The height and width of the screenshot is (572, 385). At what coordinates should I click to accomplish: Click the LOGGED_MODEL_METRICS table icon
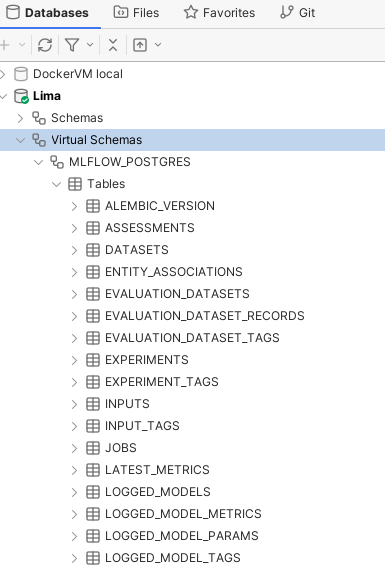click(x=93, y=514)
